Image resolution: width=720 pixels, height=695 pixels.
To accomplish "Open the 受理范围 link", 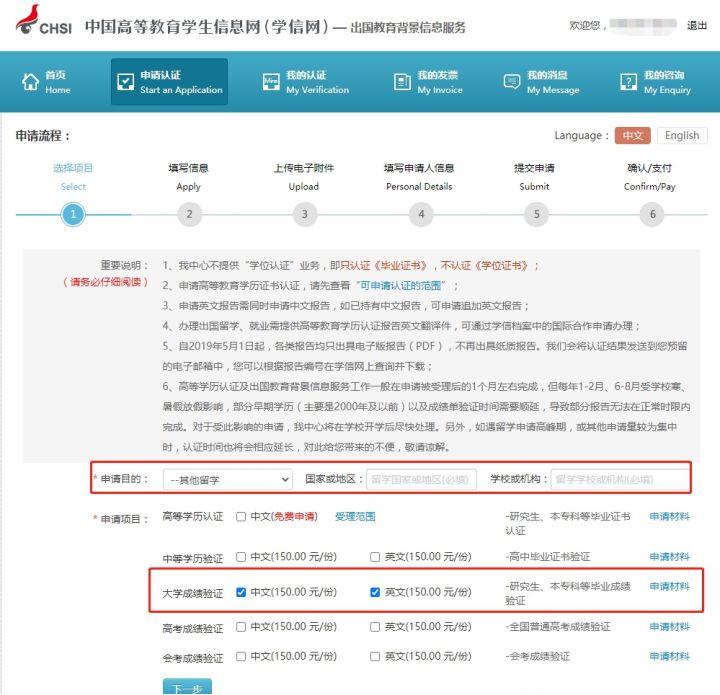I will click(355, 517).
